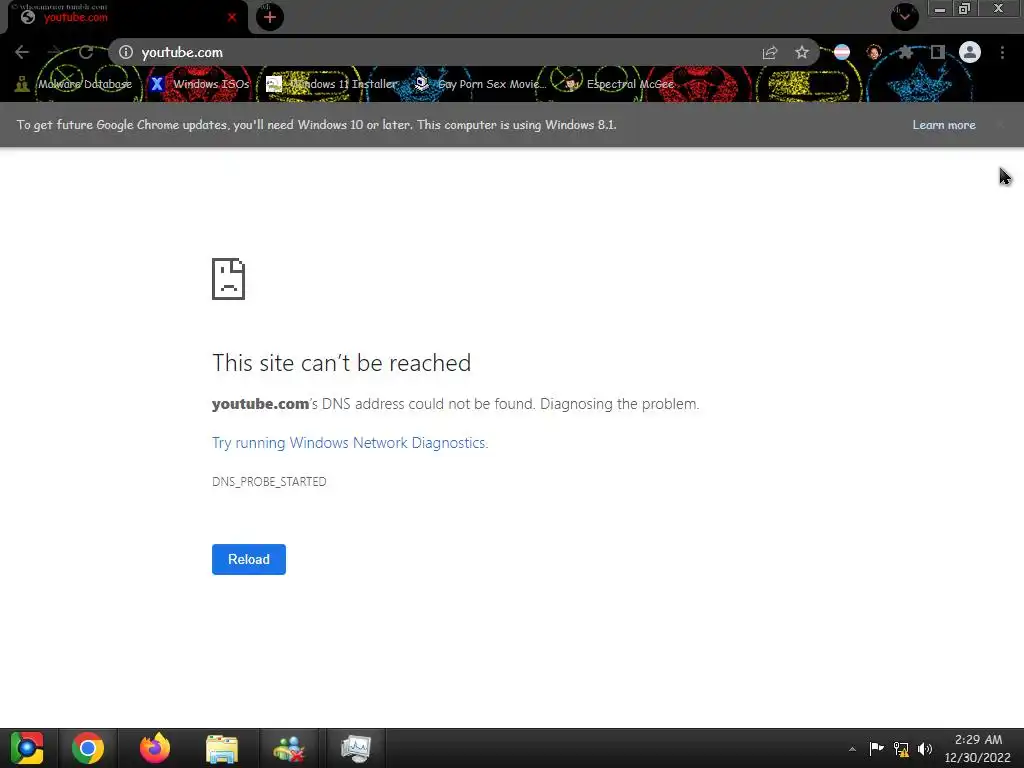Open the avatar face extension icon
Viewport: 1024px width, 768px height.
(x=874, y=52)
